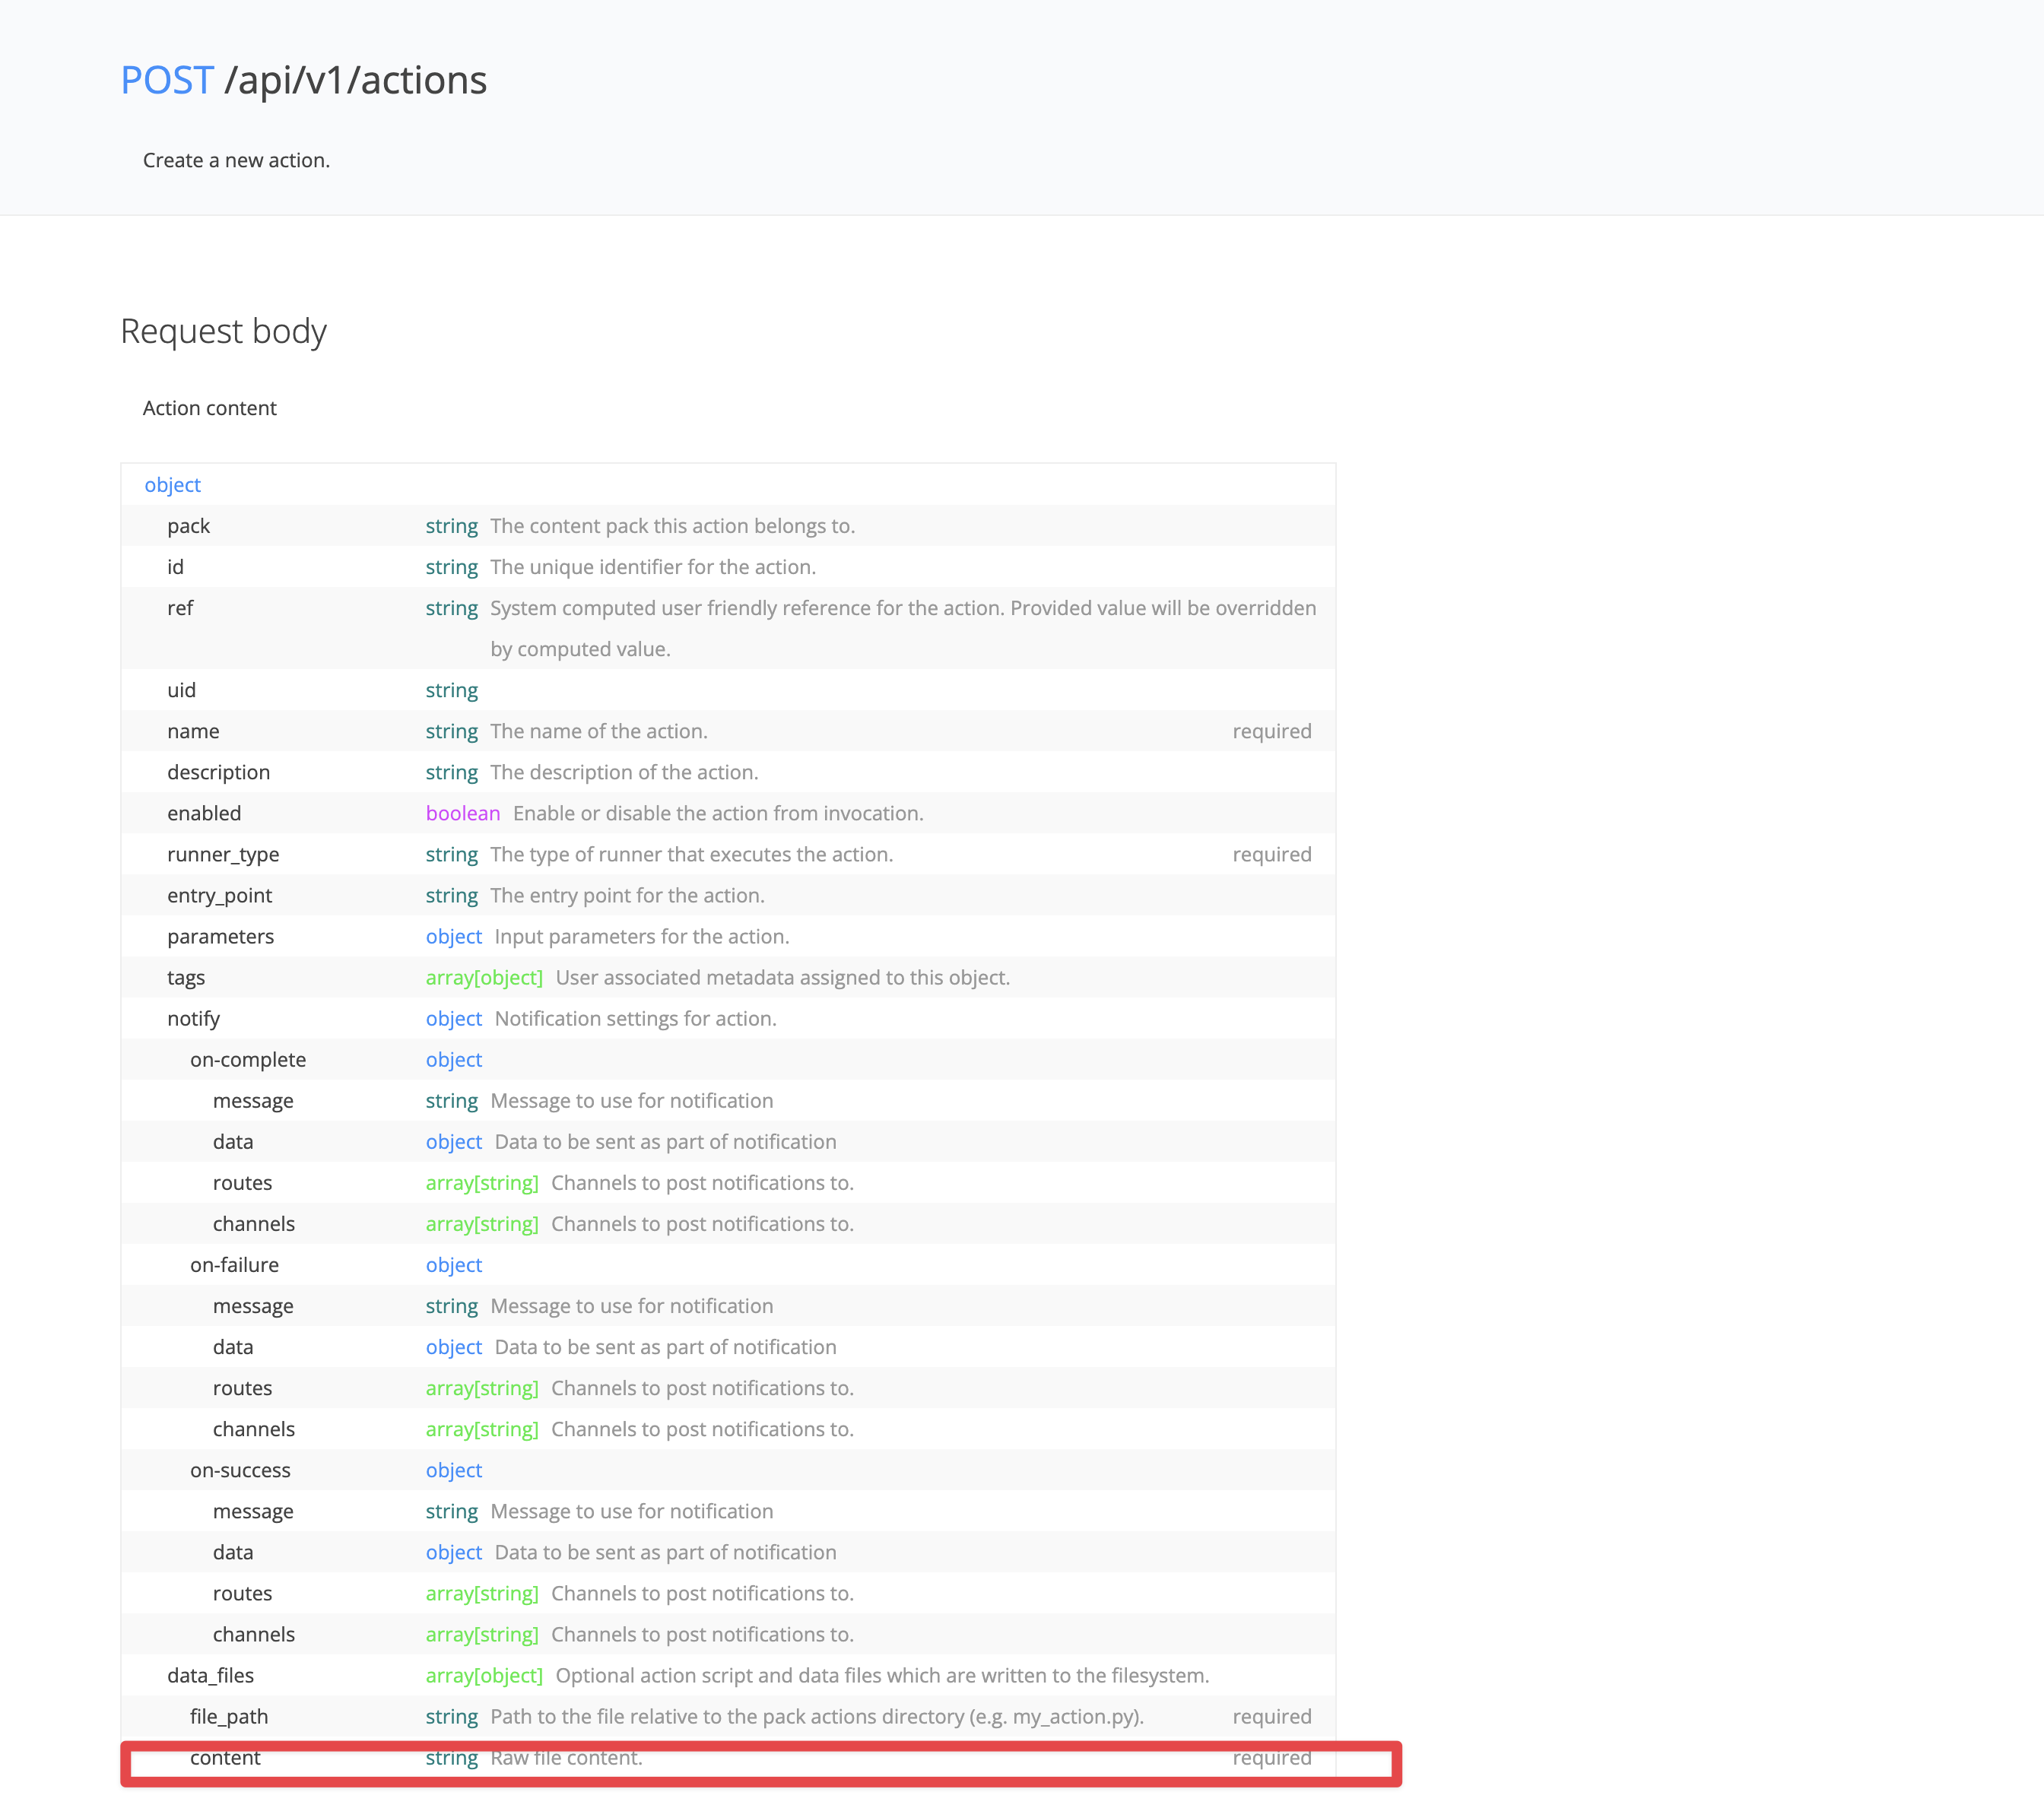Click the 'uid' property name
2044x1808 pixels.
[x=181, y=690]
